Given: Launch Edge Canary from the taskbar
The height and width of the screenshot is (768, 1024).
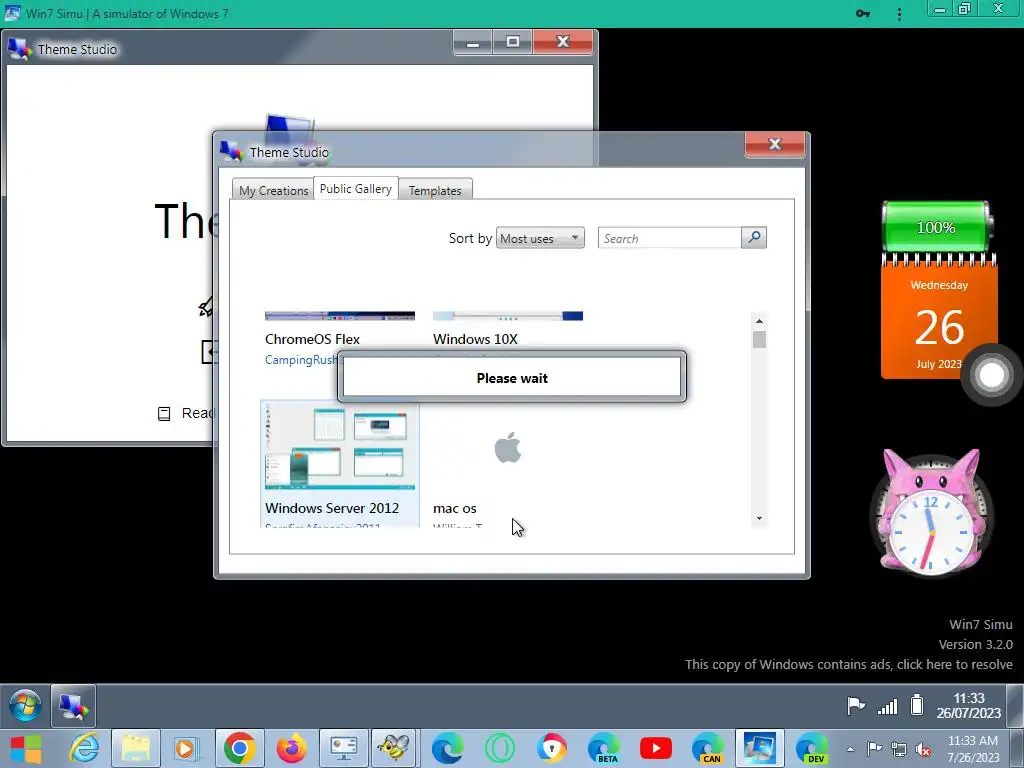Looking at the screenshot, I should point(708,748).
